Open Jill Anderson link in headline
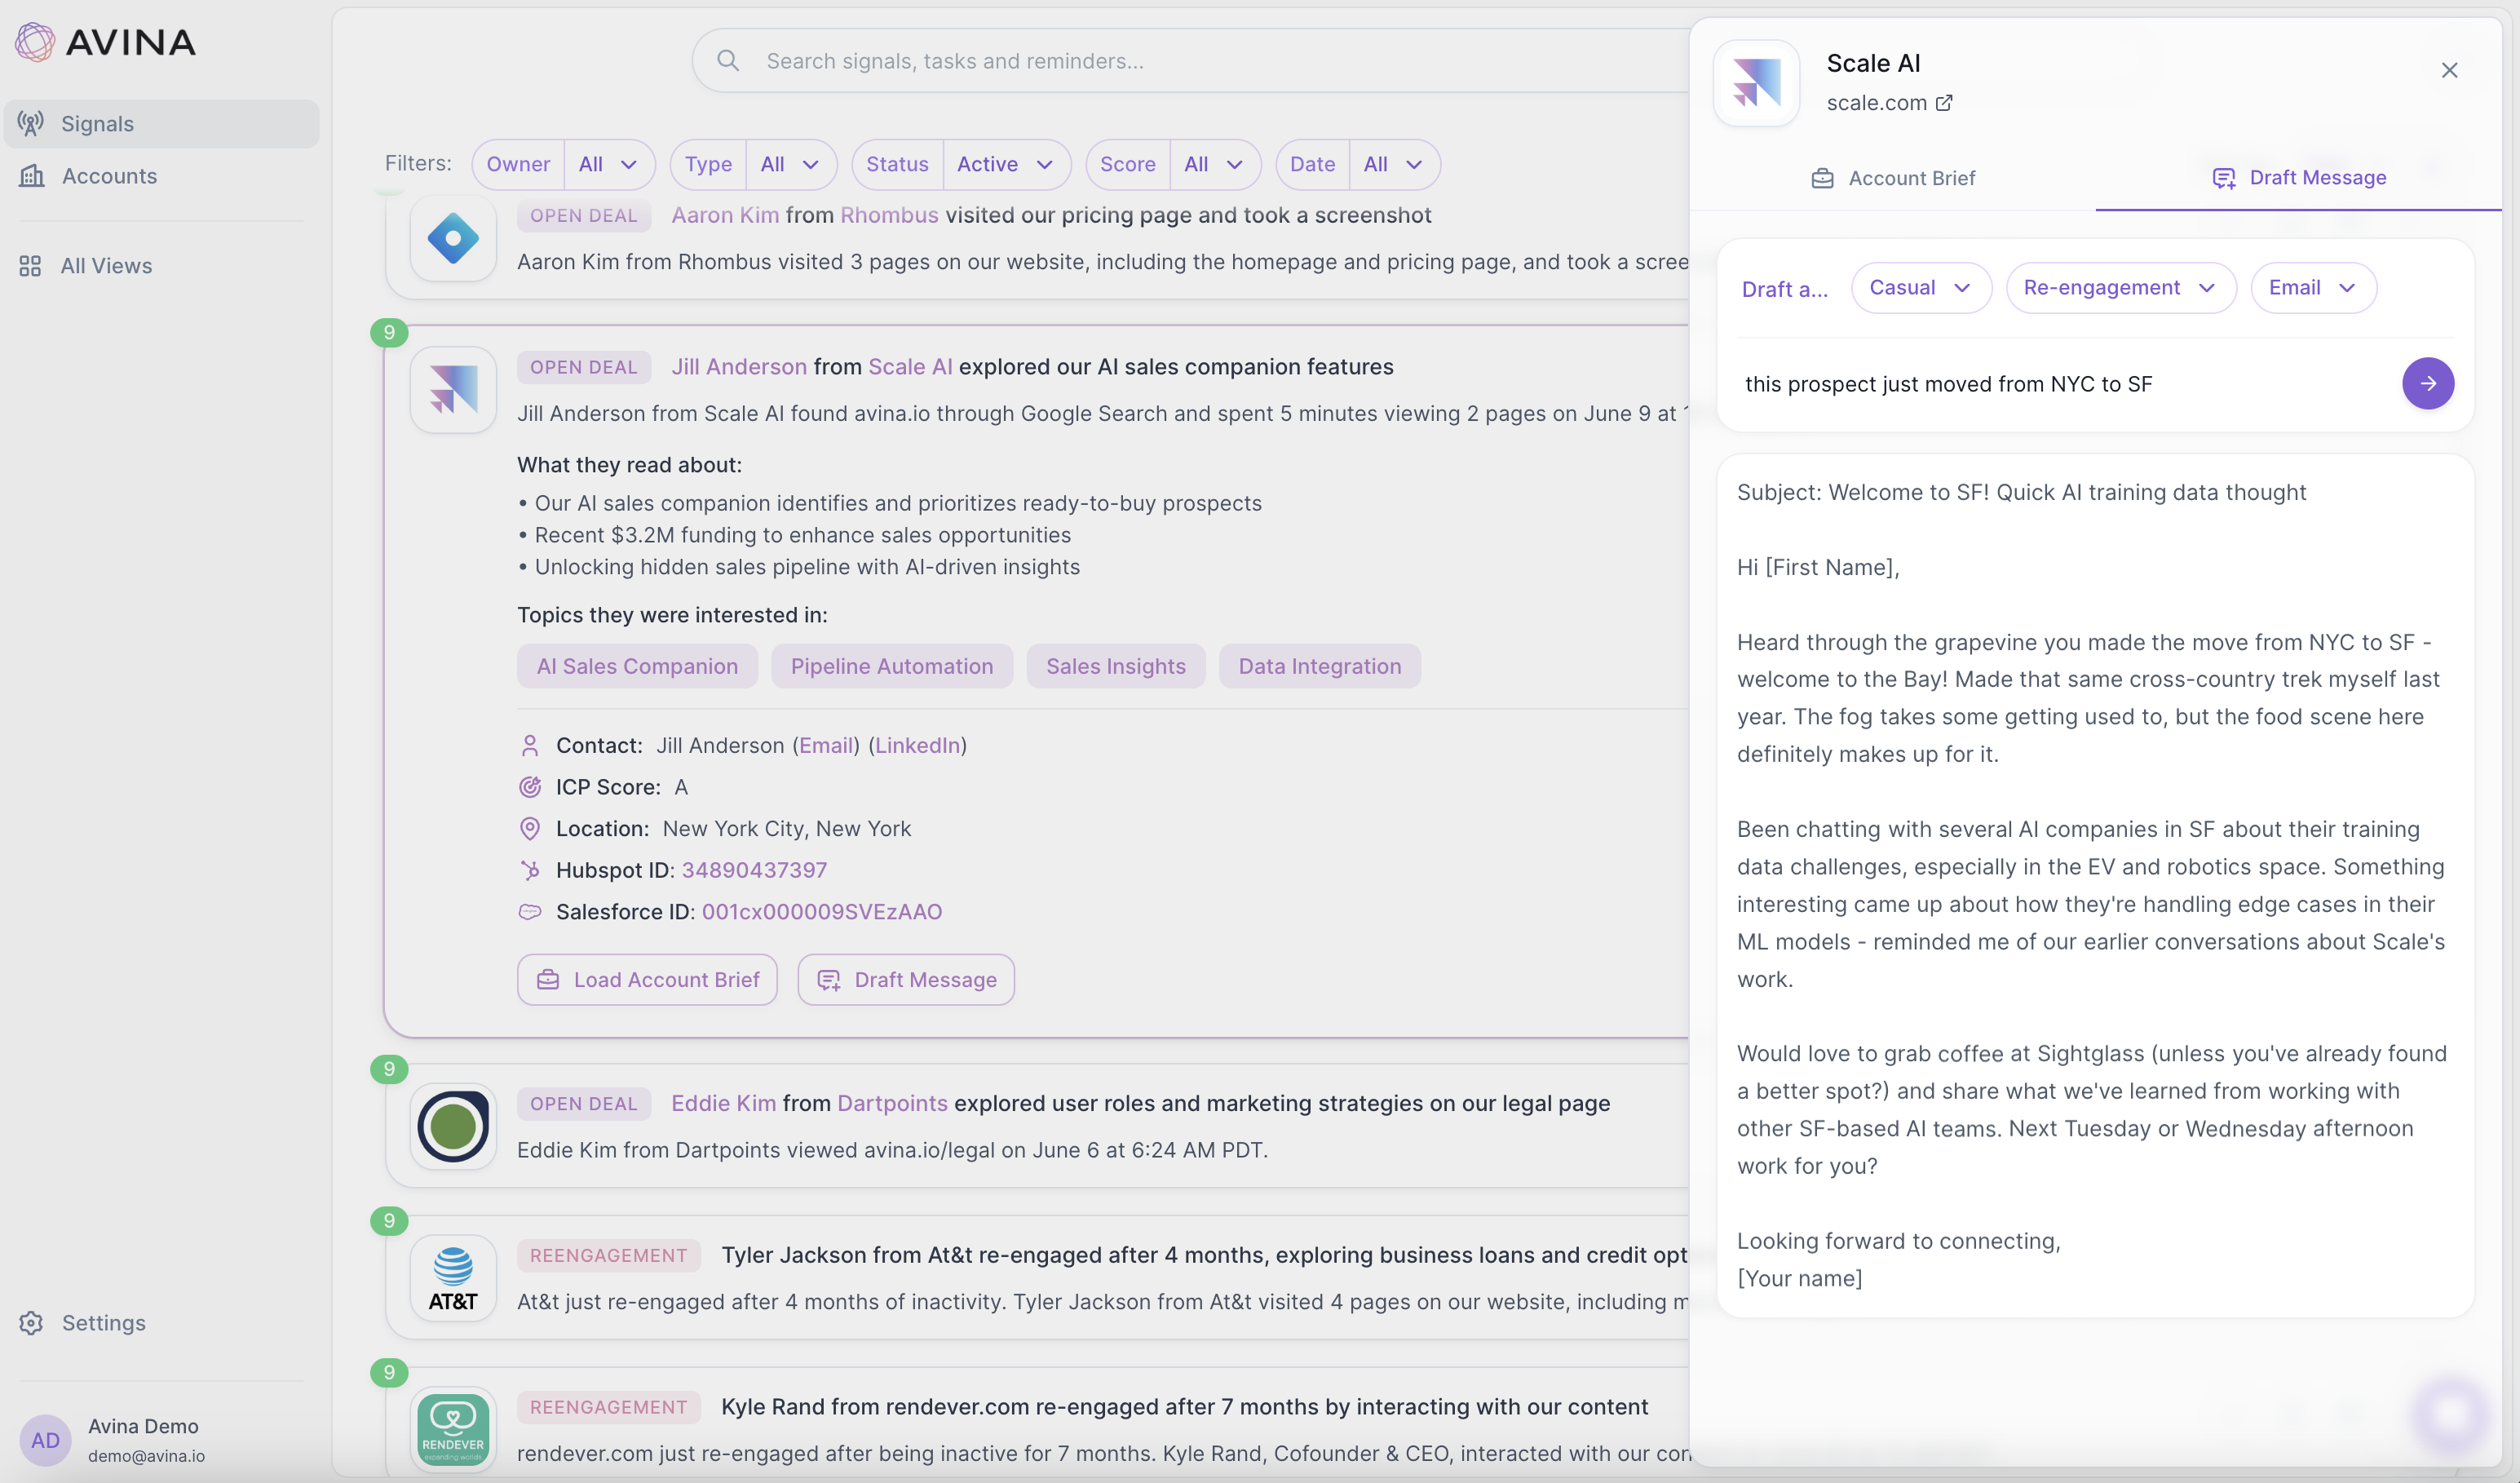Image resolution: width=2520 pixels, height=1483 pixels. pos(739,367)
